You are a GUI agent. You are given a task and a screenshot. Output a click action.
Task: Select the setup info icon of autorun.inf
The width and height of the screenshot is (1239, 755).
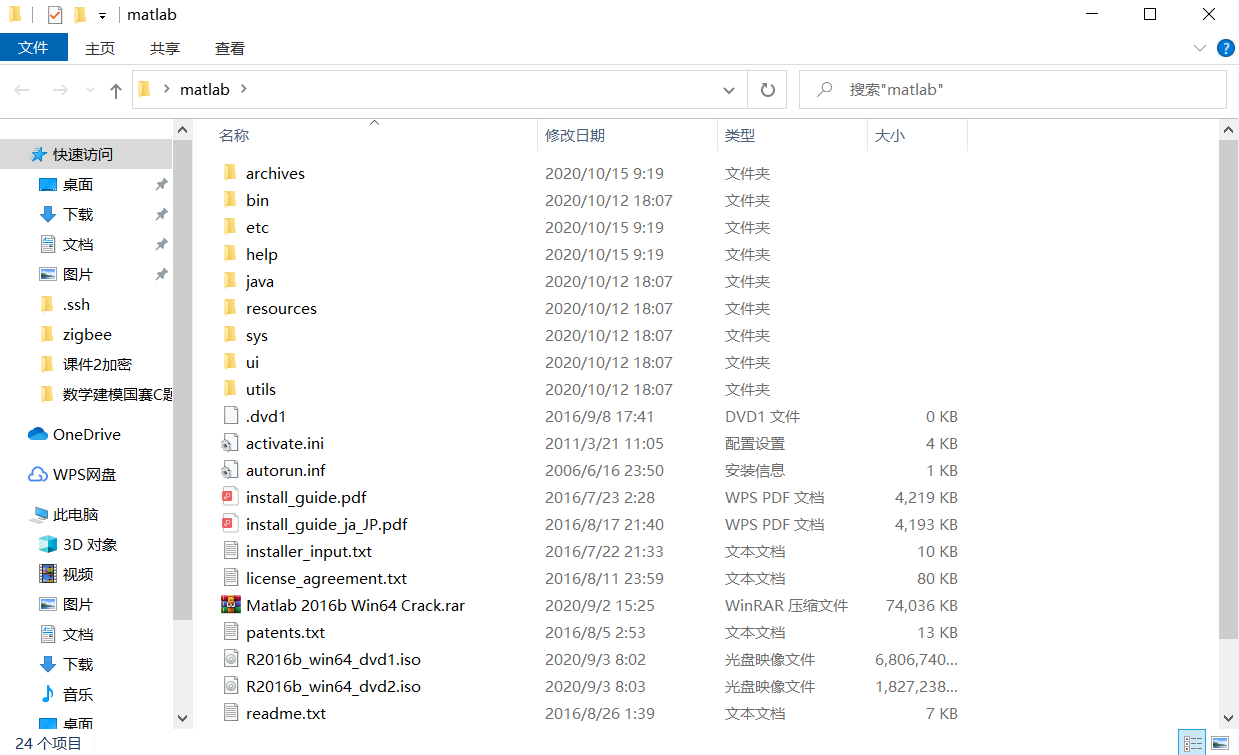(230, 470)
